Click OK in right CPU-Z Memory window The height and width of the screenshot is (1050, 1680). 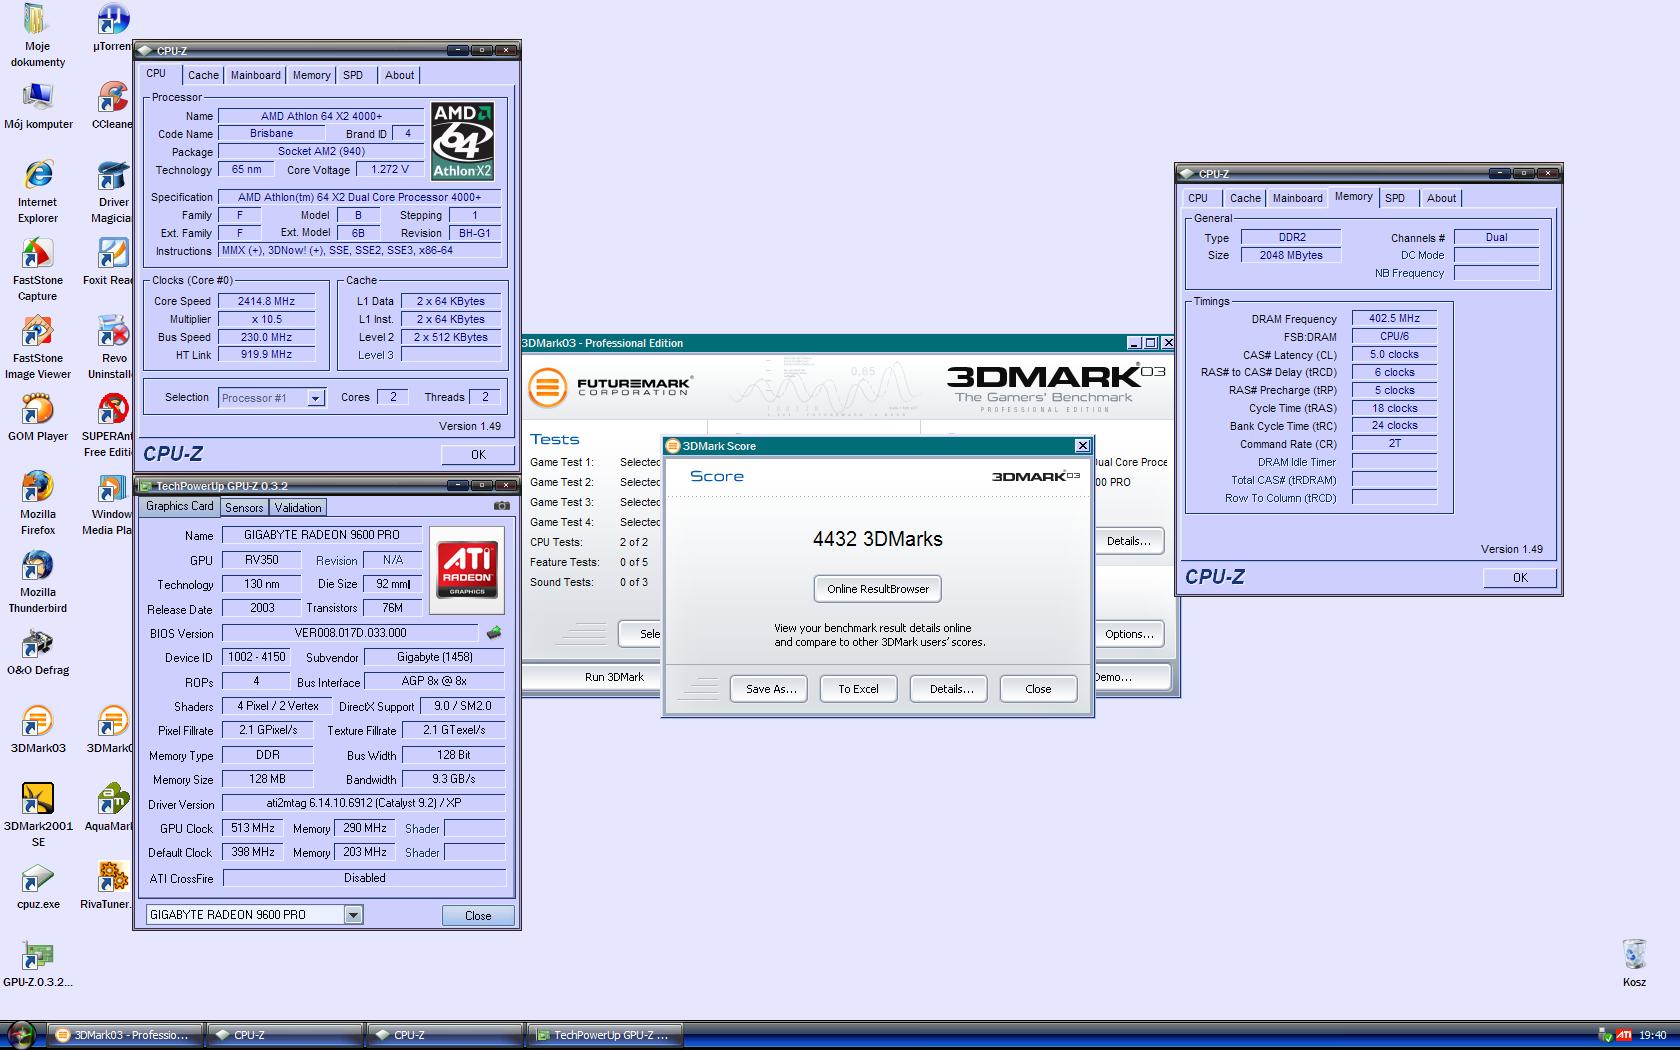(x=1520, y=577)
